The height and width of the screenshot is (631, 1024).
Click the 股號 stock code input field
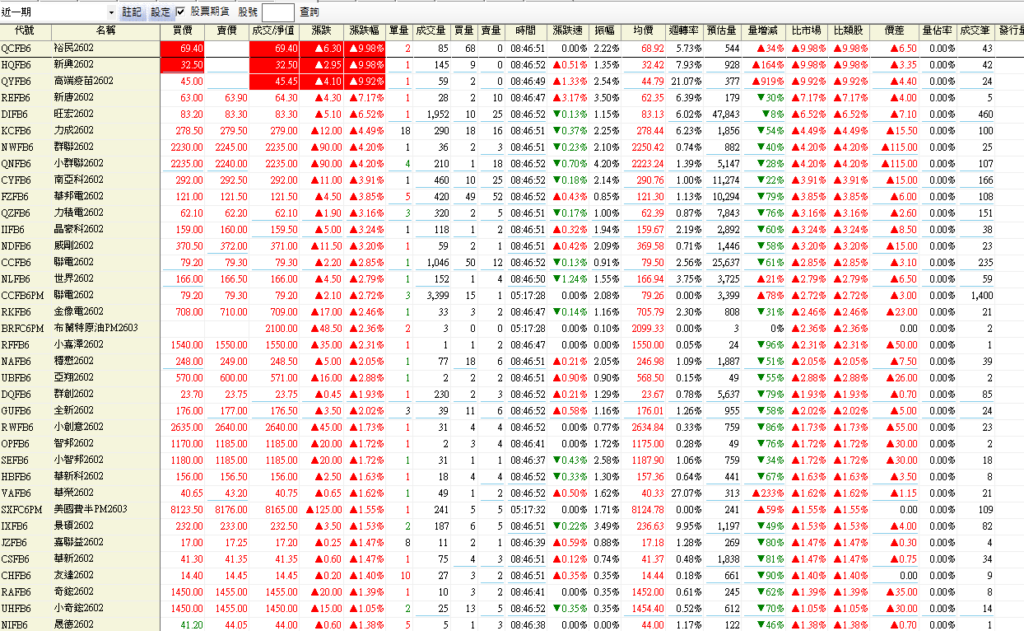[277, 12]
